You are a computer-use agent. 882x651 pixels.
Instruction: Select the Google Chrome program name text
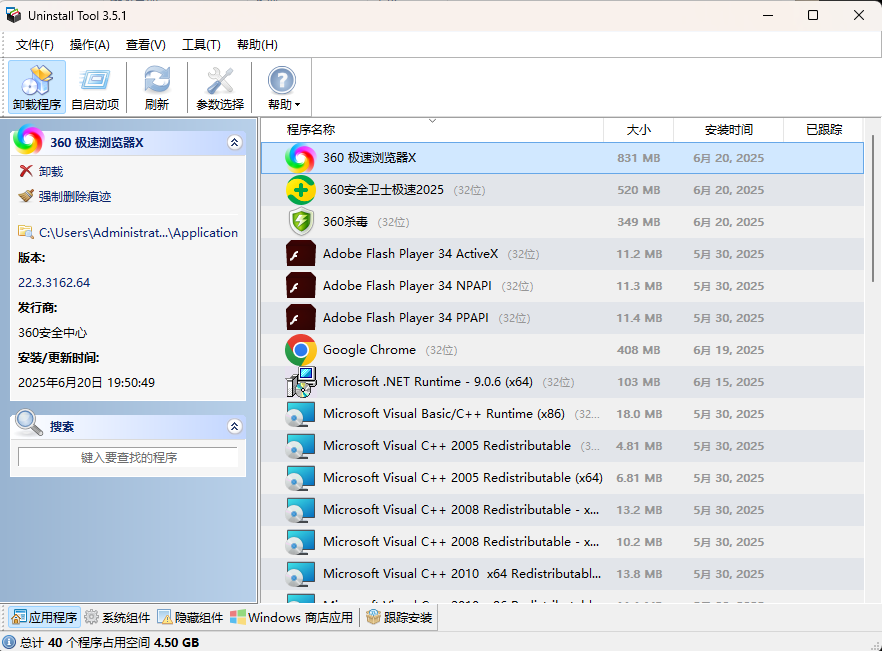pos(369,350)
